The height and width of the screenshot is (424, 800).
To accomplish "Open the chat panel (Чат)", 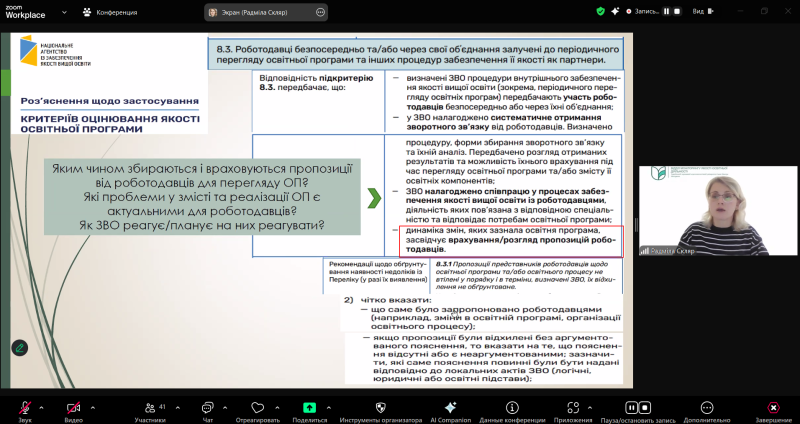I will point(207,411).
